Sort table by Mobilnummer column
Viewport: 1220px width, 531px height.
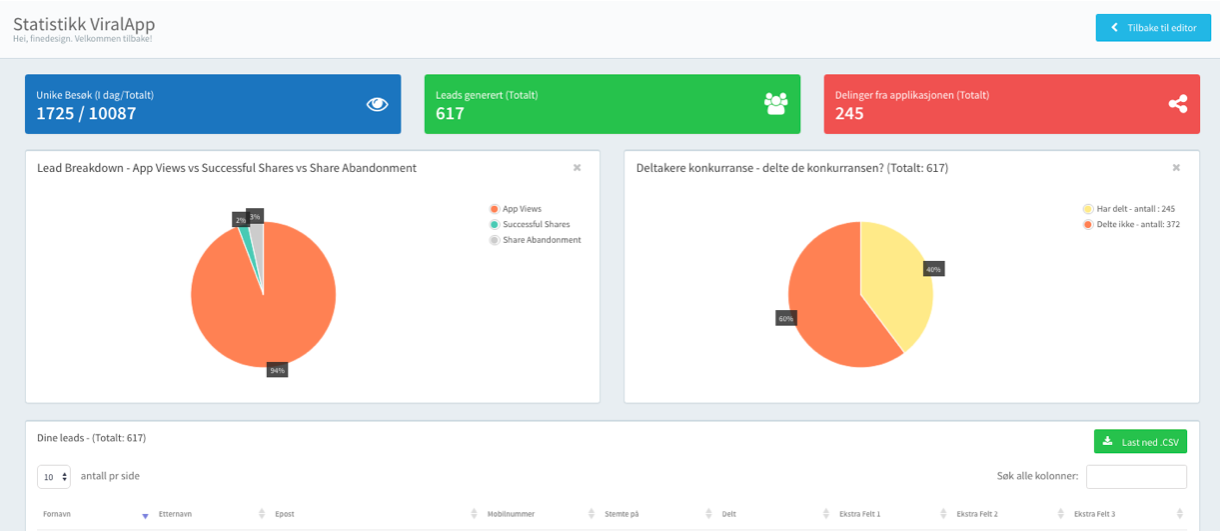(539, 514)
